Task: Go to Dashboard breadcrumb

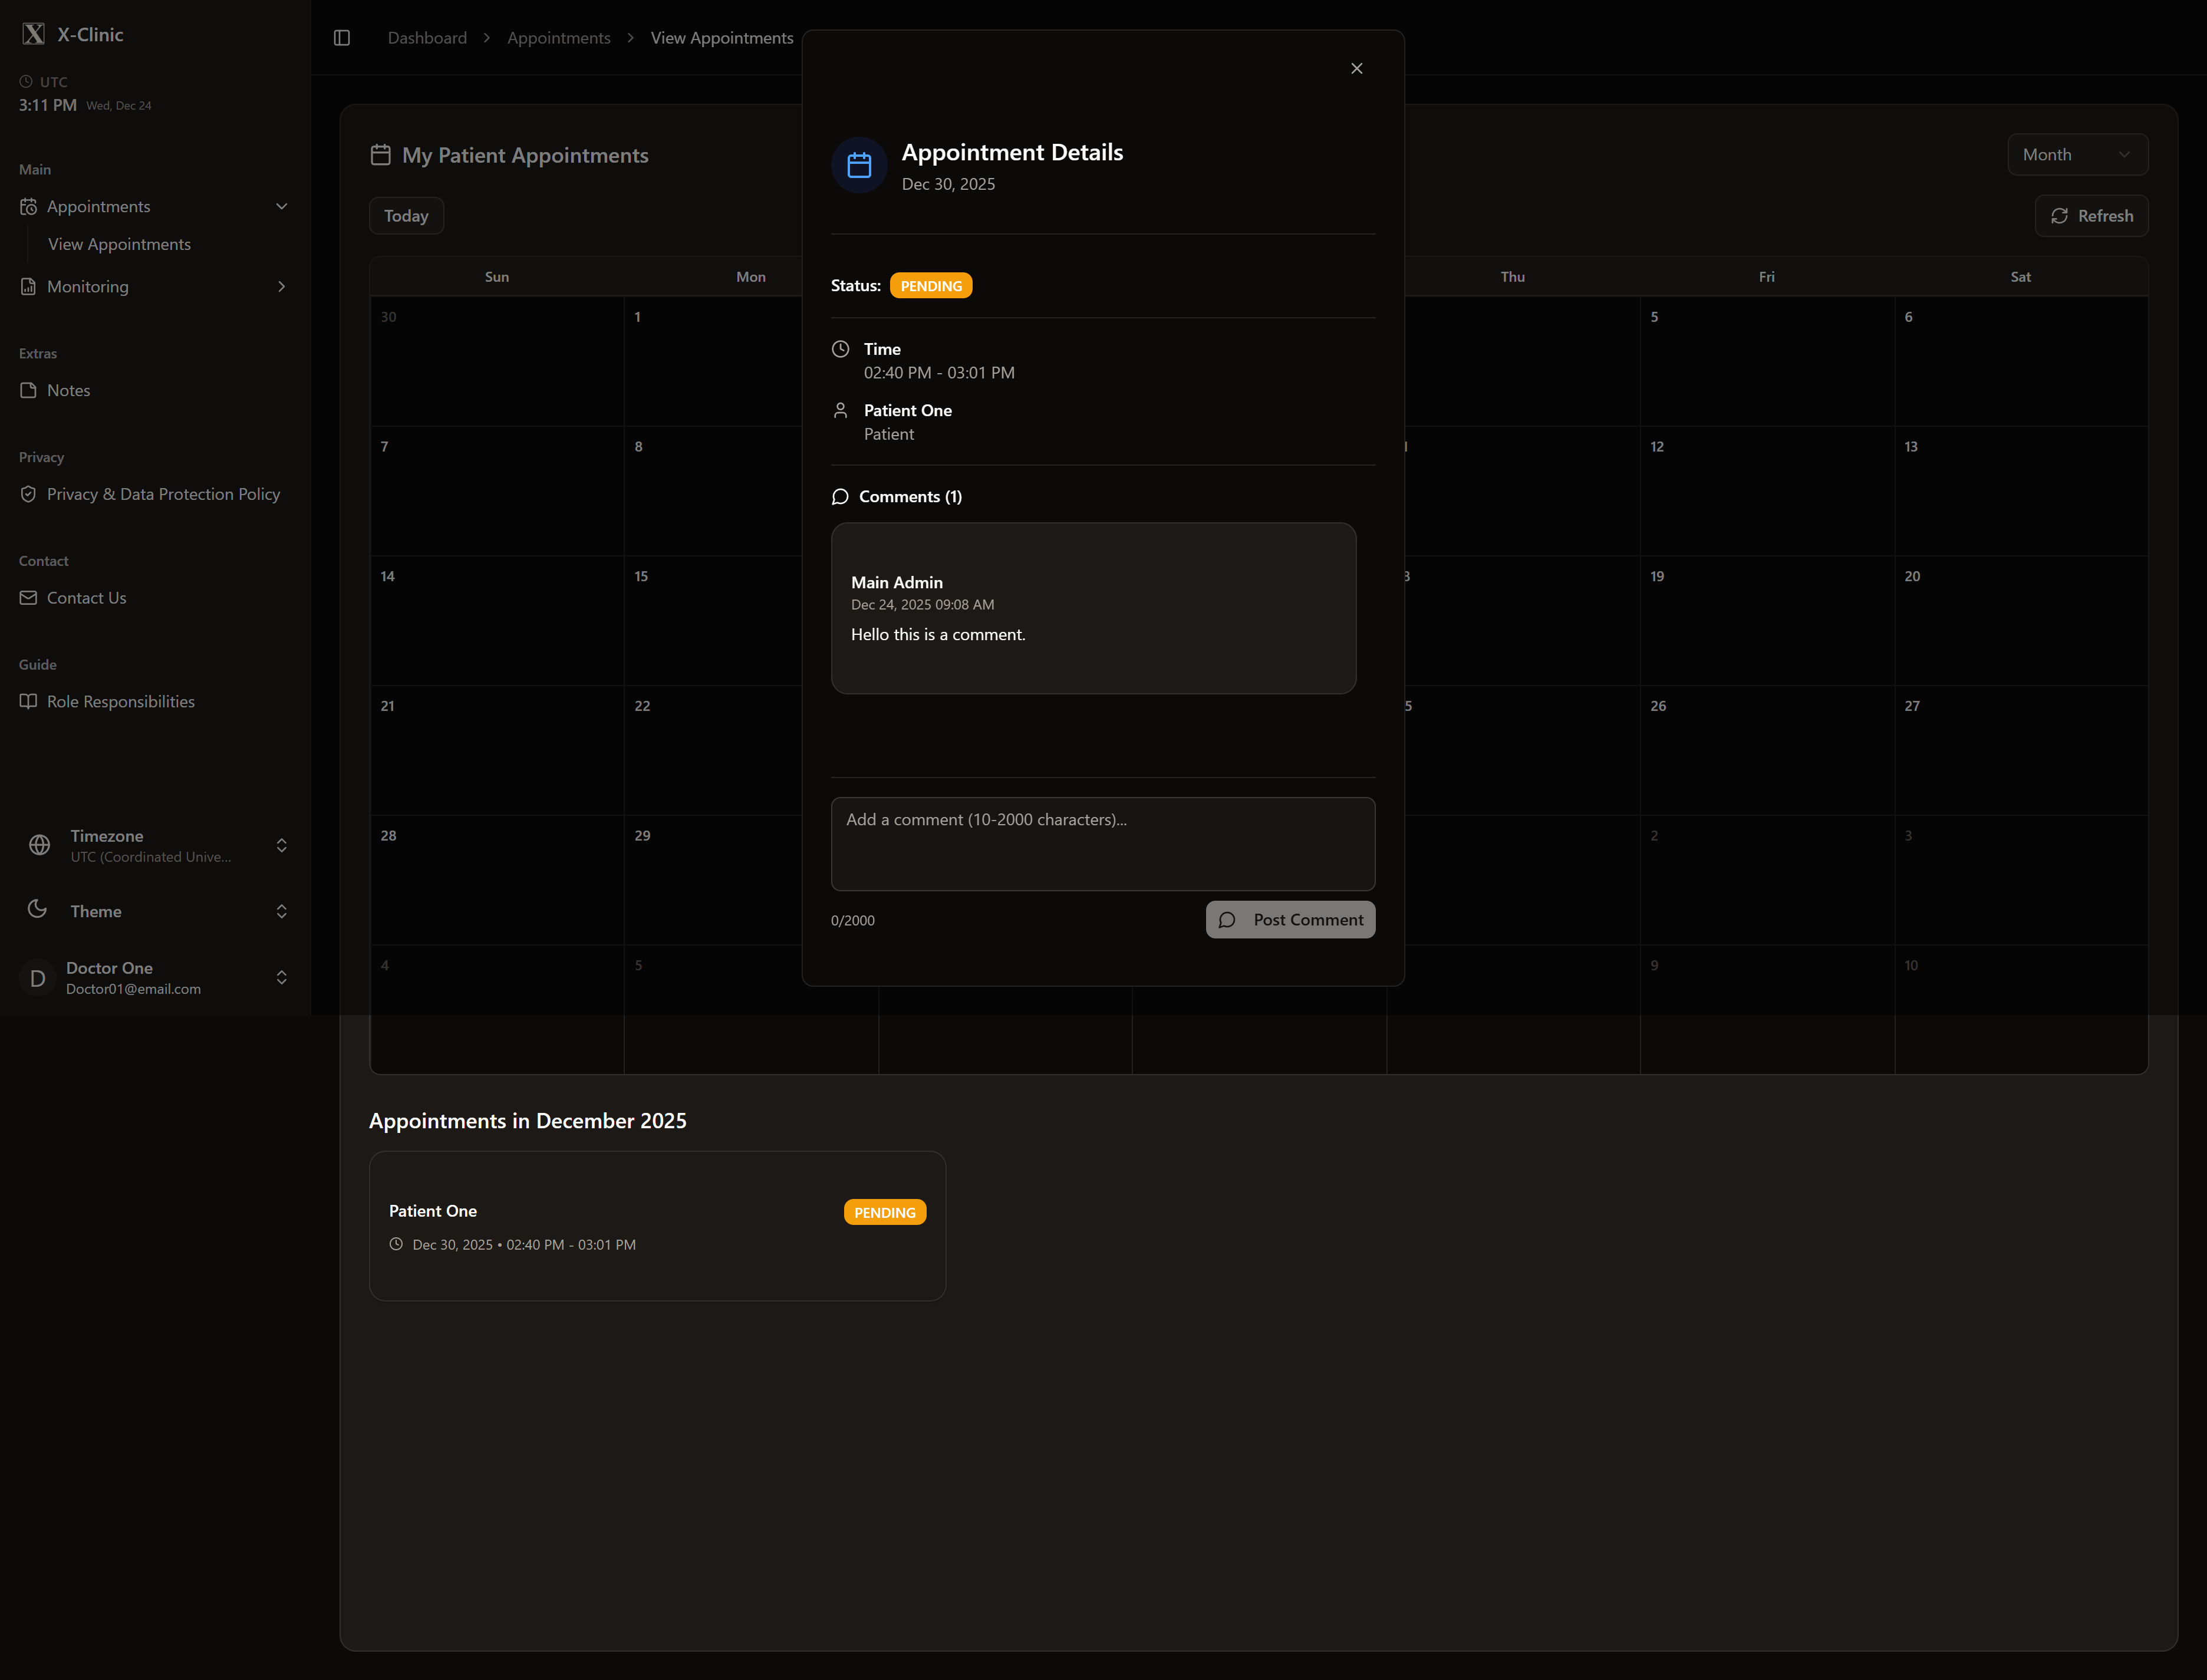Action: coord(427,38)
